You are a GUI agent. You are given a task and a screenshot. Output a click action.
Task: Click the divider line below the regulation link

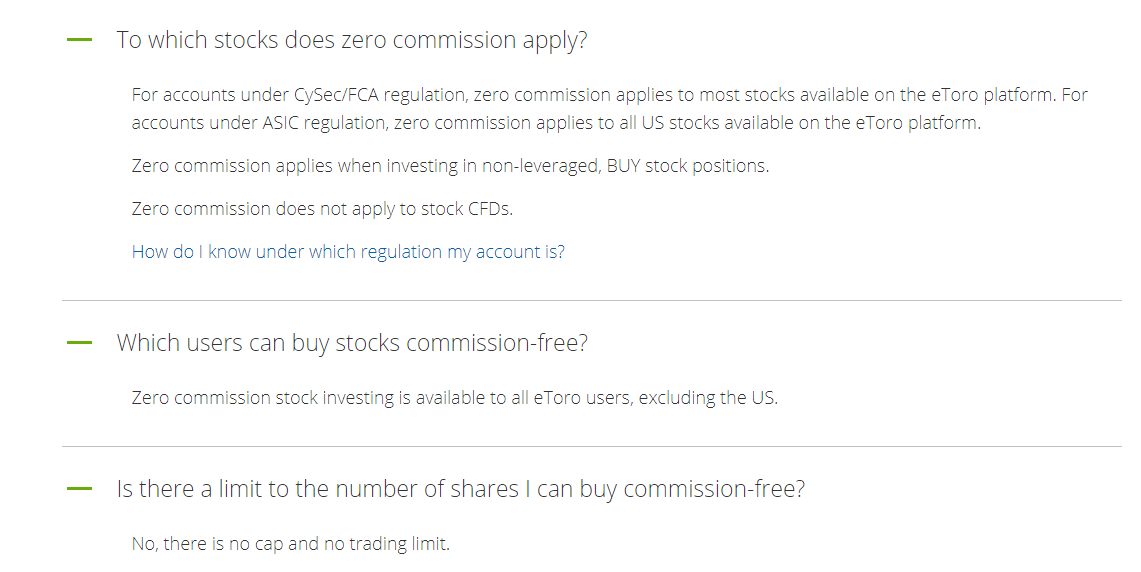click(x=592, y=300)
